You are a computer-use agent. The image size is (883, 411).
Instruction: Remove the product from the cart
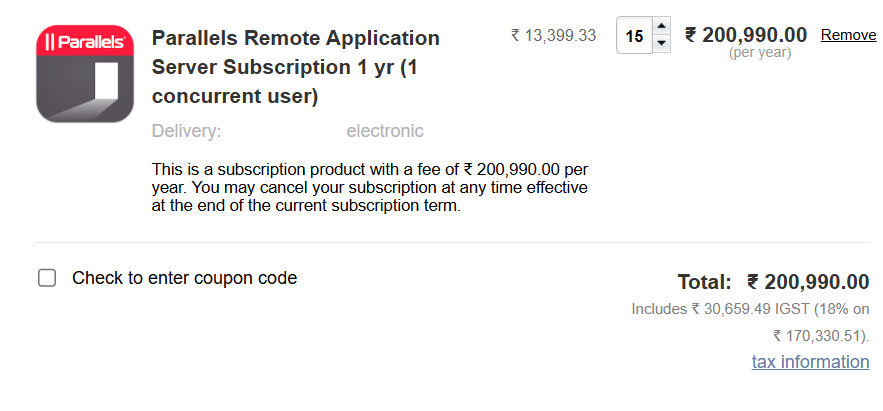pos(848,35)
